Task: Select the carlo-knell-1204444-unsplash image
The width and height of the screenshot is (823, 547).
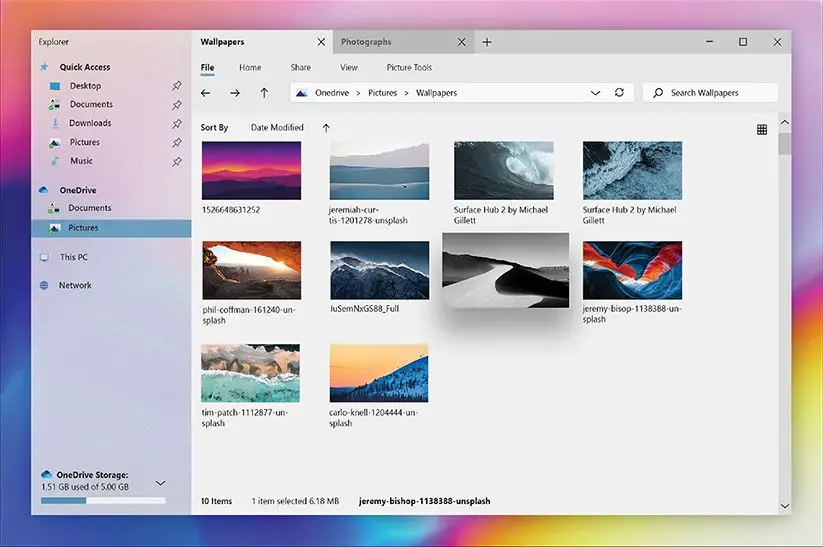Action: (379, 373)
